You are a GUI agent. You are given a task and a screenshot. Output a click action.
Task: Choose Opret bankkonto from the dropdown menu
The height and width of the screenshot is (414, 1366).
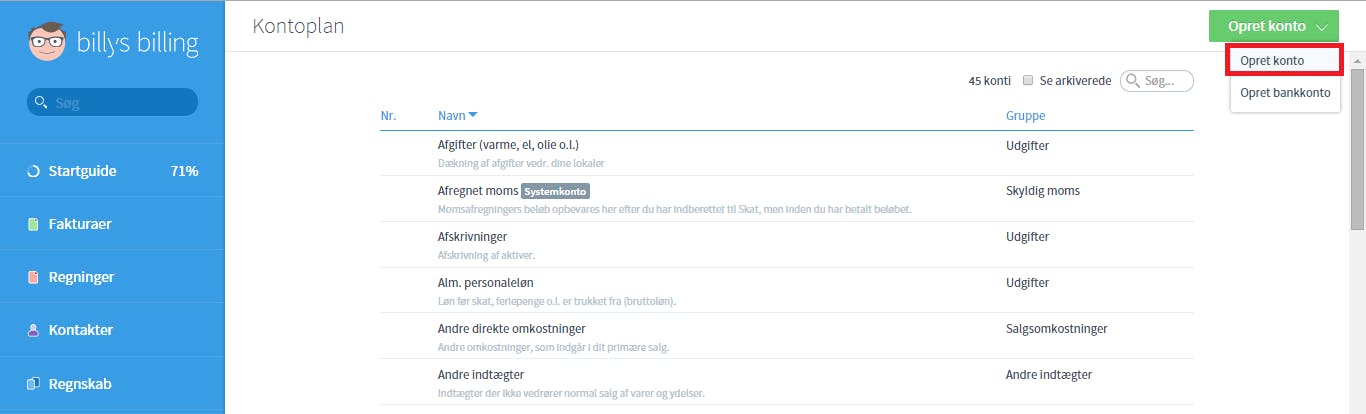point(1285,92)
